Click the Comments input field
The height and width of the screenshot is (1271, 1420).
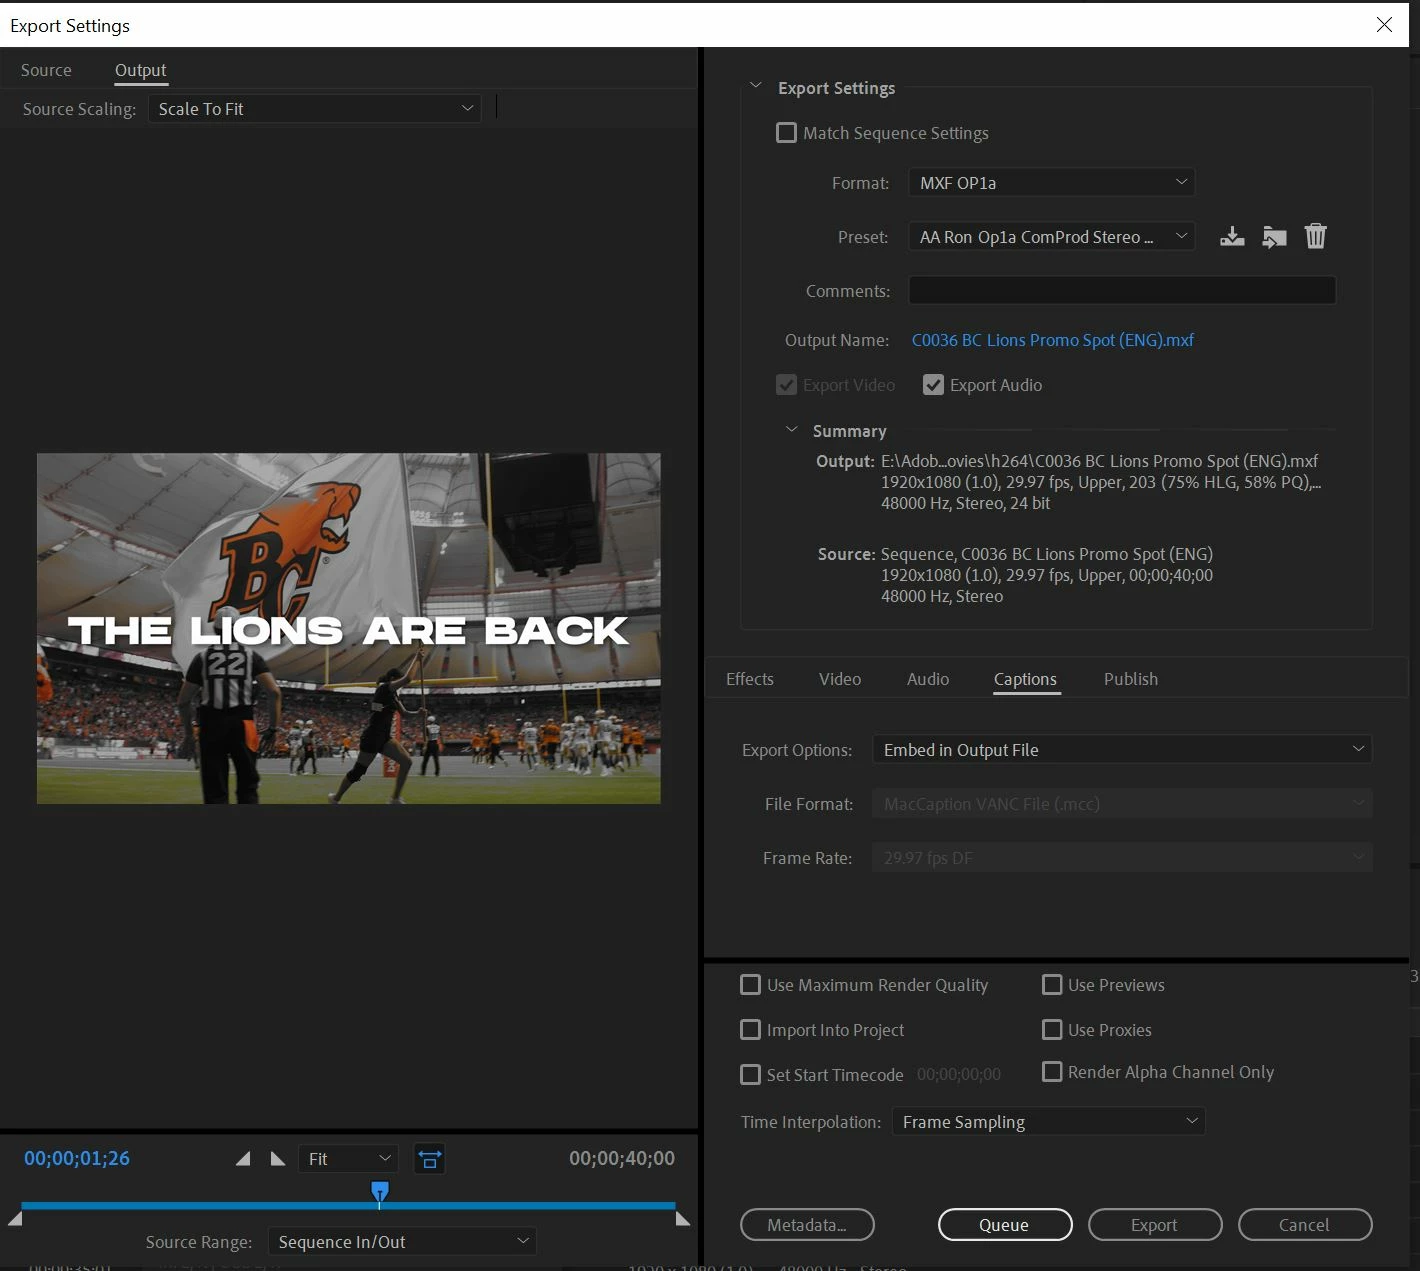[x=1122, y=291]
